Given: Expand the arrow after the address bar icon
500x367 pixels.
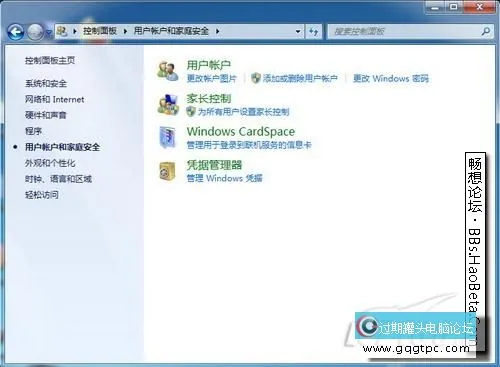Looking at the screenshot, I should (75, 31).
